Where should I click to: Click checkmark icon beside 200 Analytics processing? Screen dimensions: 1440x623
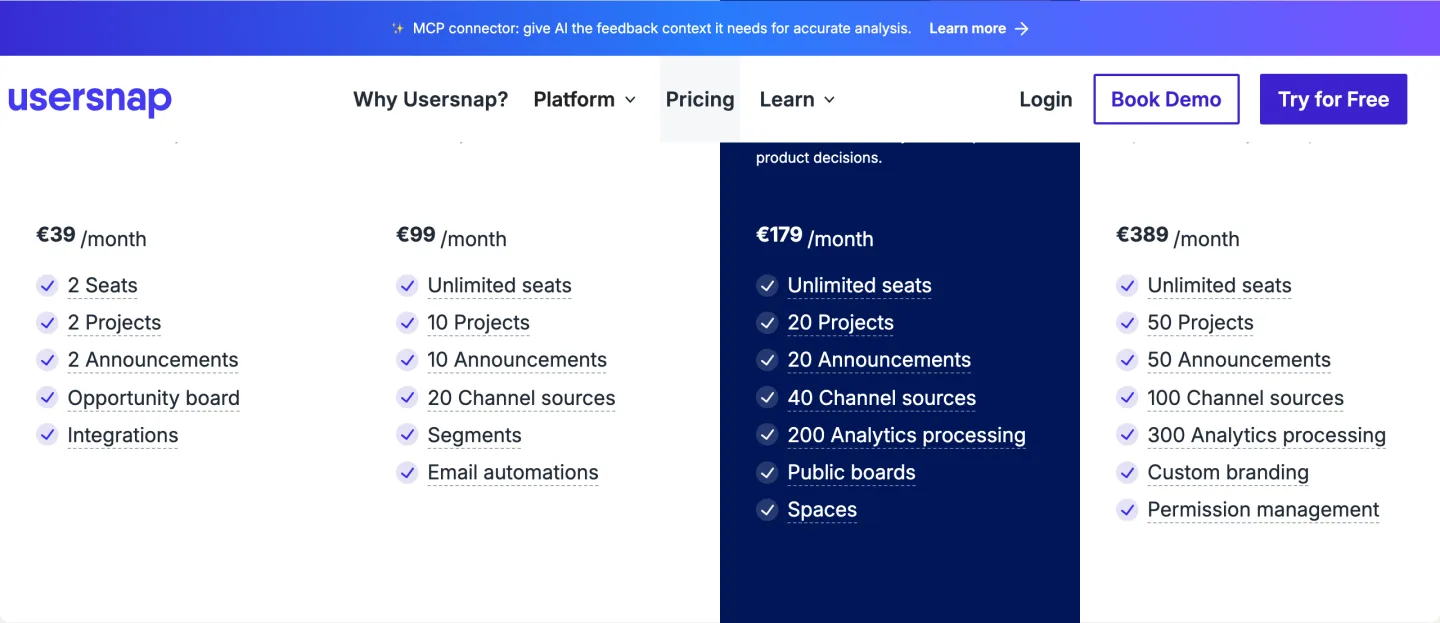point(767,435)
